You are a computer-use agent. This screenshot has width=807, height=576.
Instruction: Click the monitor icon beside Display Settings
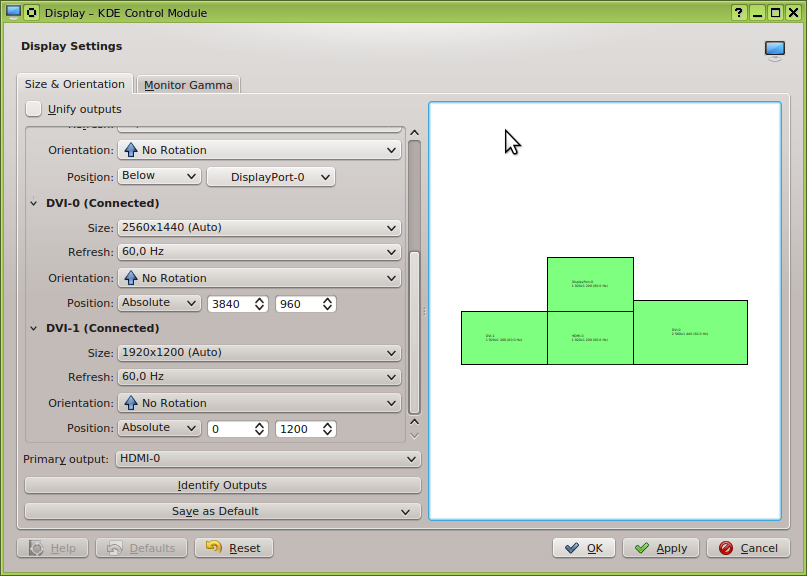point(775,50)
